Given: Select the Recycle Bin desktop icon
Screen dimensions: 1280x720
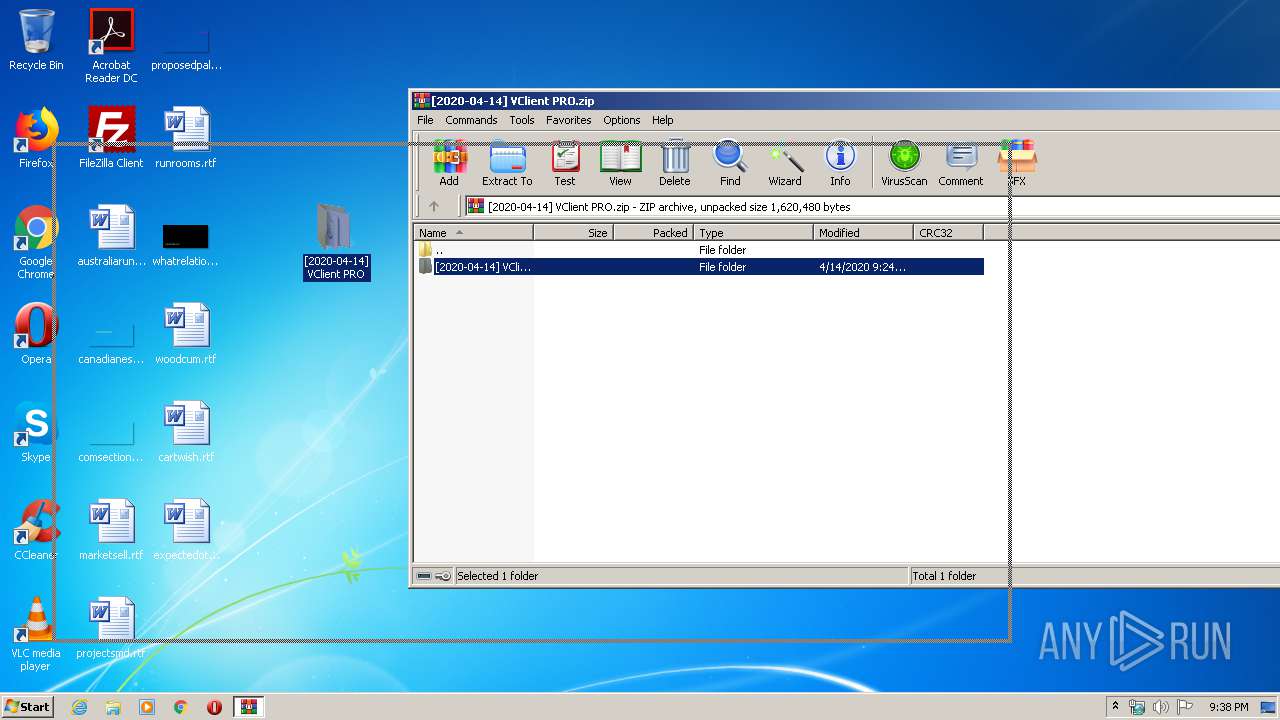Looking at the screenshot, I should [x=36, y=41].
